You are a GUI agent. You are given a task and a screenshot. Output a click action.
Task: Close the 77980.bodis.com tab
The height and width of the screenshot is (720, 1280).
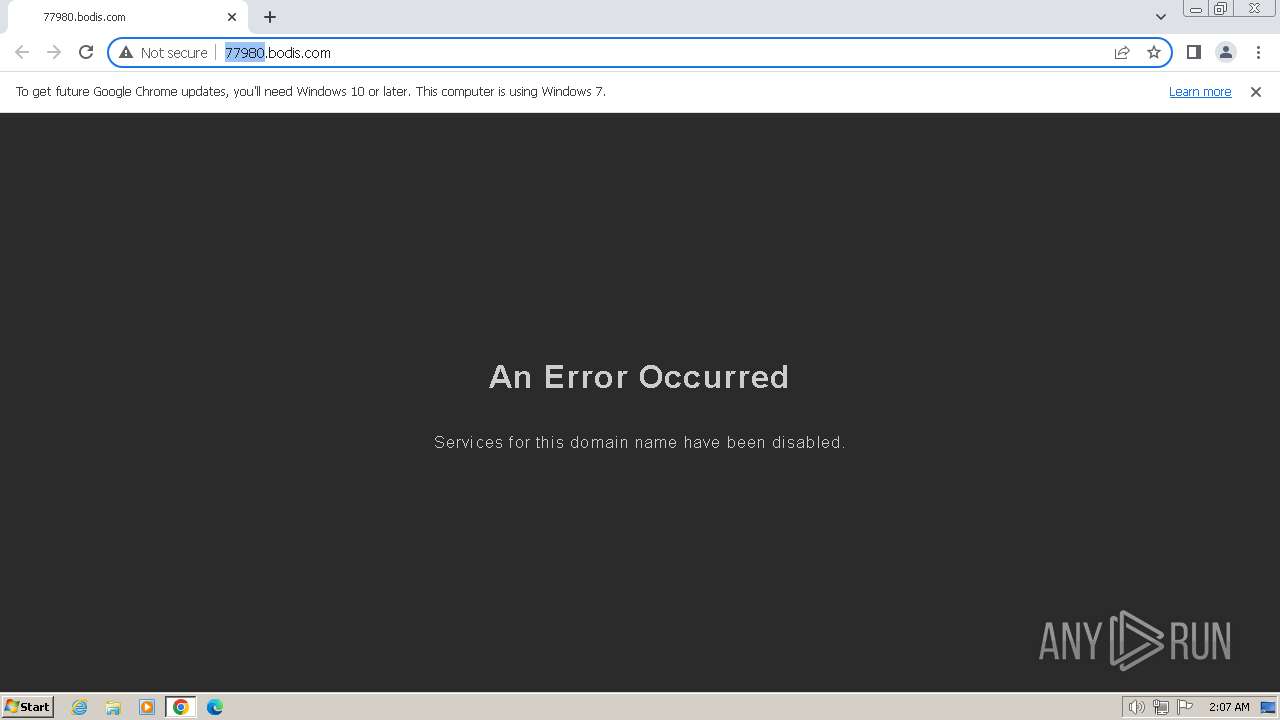tap(232, 17)
